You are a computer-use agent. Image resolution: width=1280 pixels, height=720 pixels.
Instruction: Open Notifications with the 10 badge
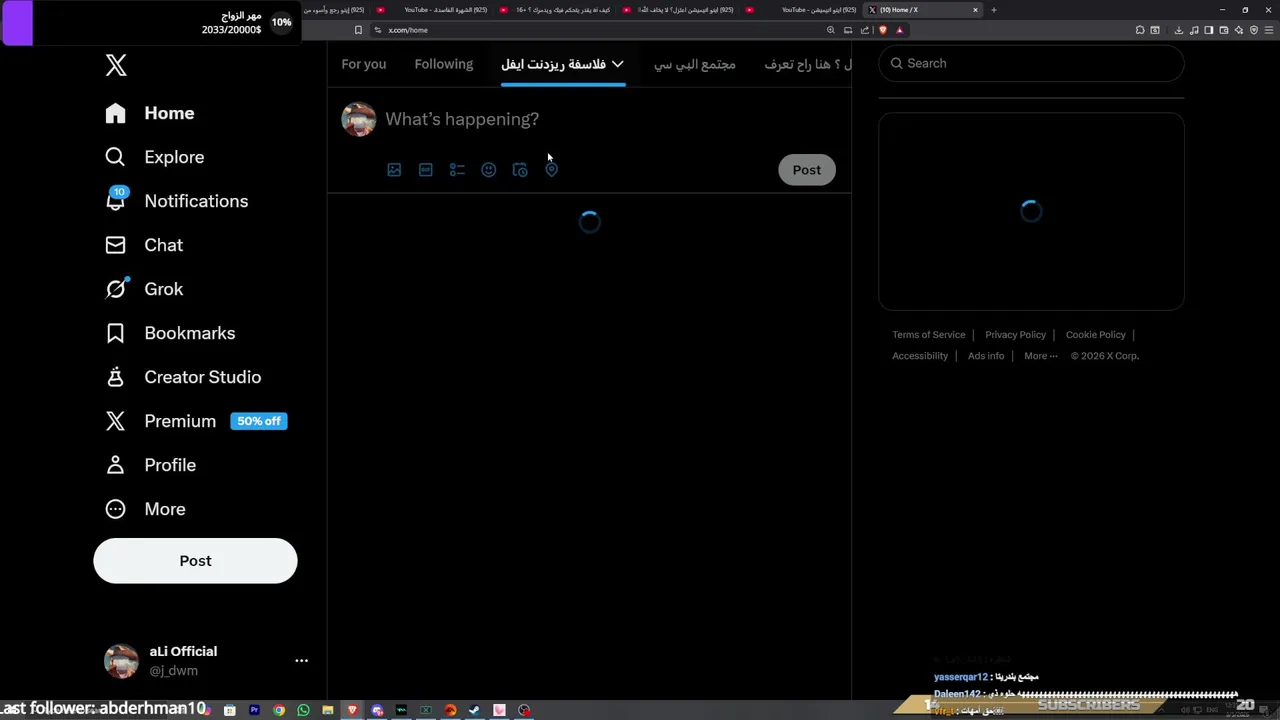tap(177, 201)
